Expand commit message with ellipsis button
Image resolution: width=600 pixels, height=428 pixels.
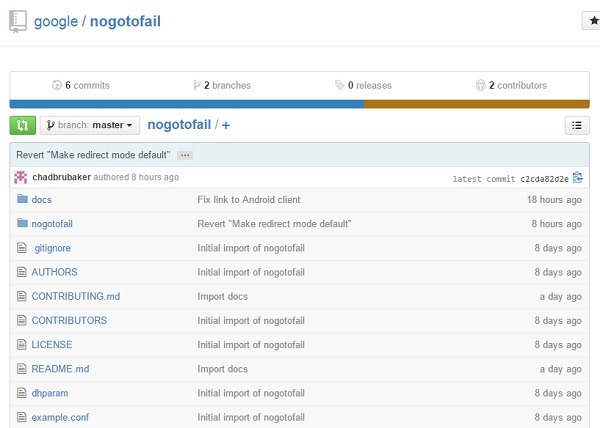tap(185, 155)
